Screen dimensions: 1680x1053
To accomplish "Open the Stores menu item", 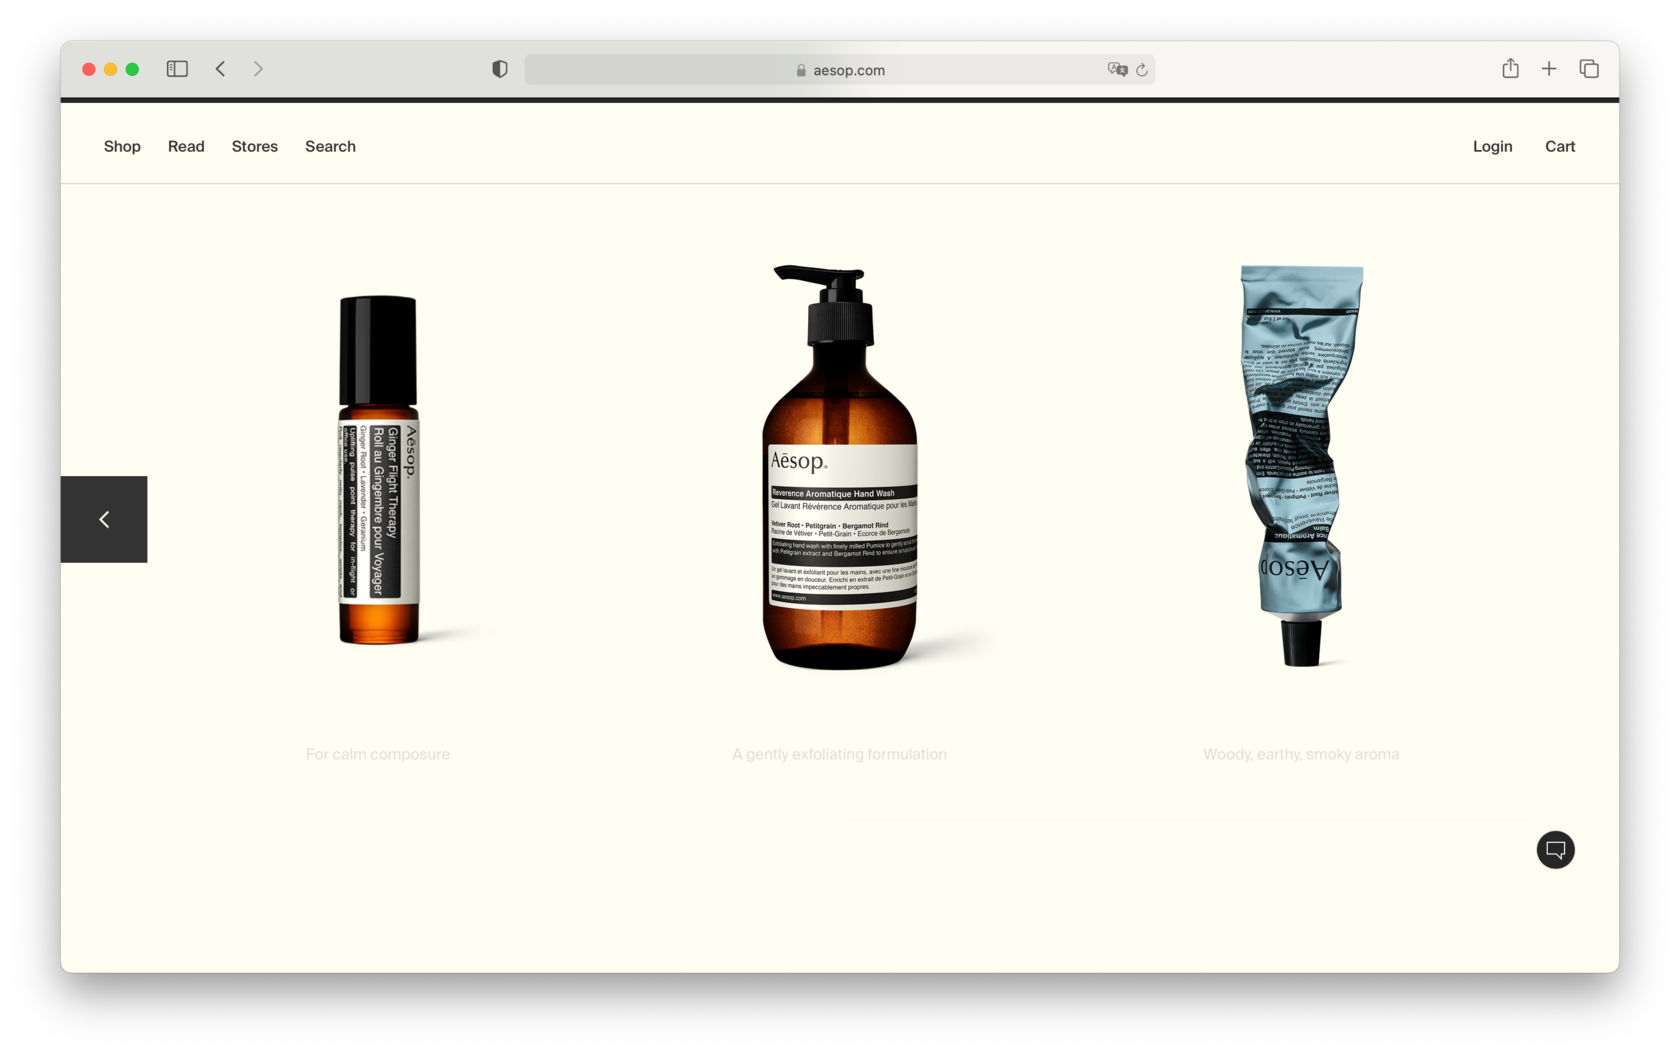I will [x=255, y=146].
